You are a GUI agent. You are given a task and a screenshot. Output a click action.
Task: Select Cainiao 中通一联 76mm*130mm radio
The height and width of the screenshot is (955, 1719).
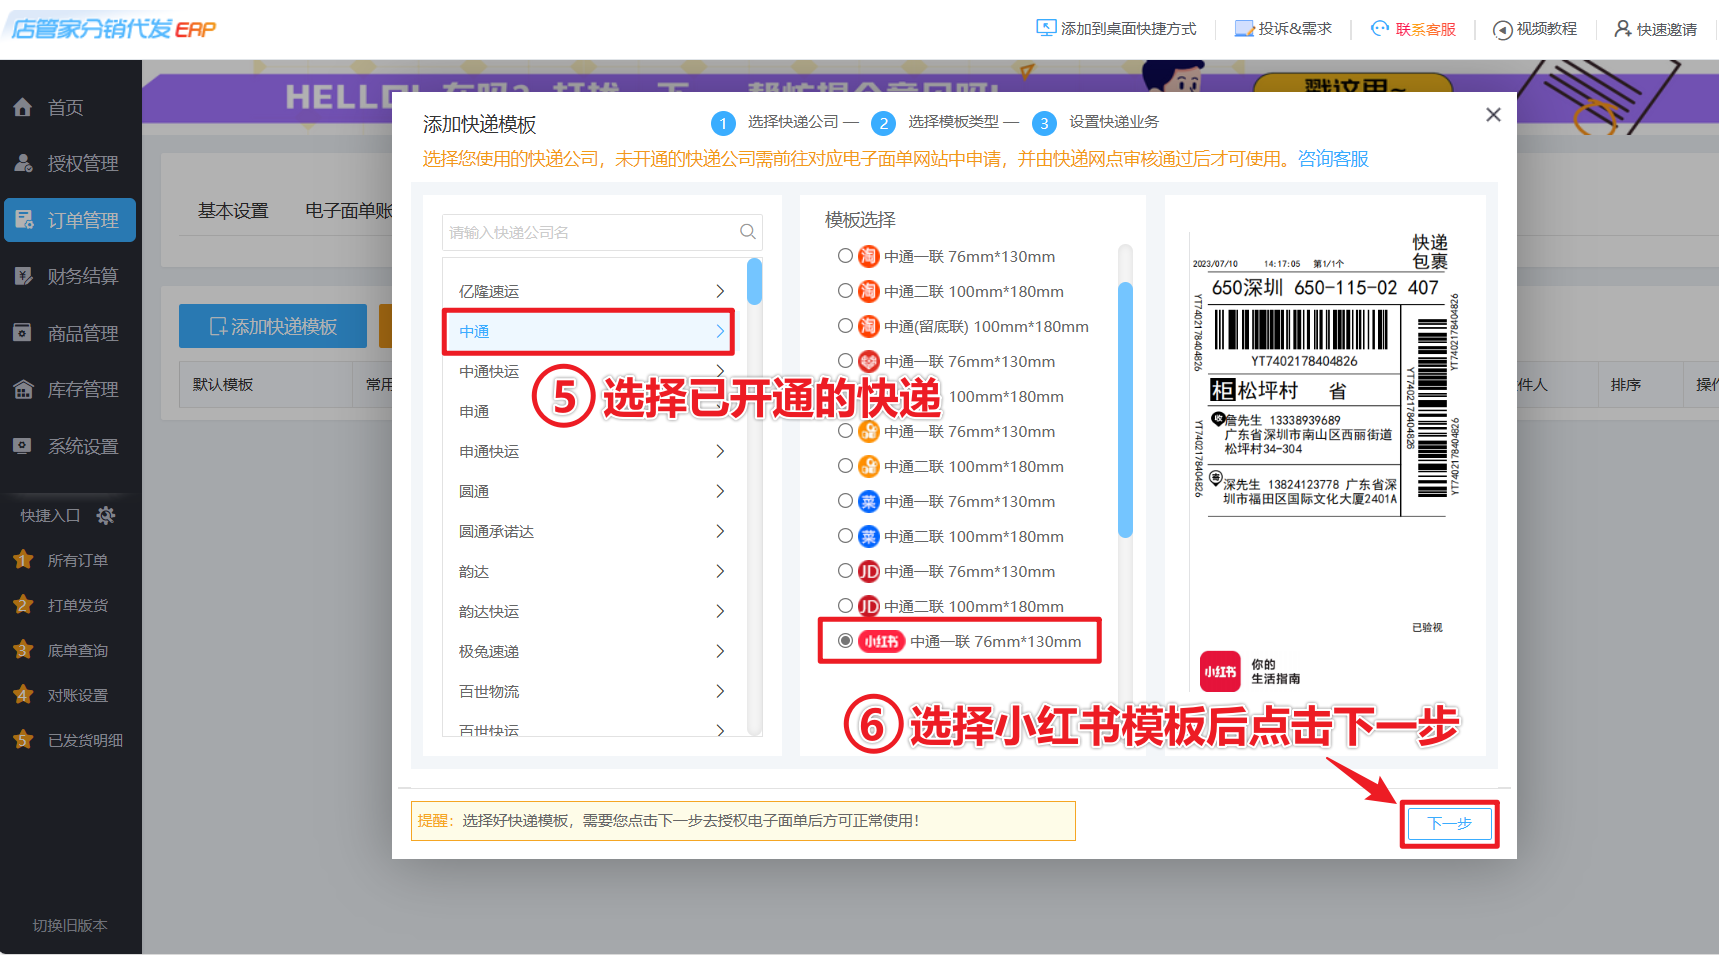point(845,501)
